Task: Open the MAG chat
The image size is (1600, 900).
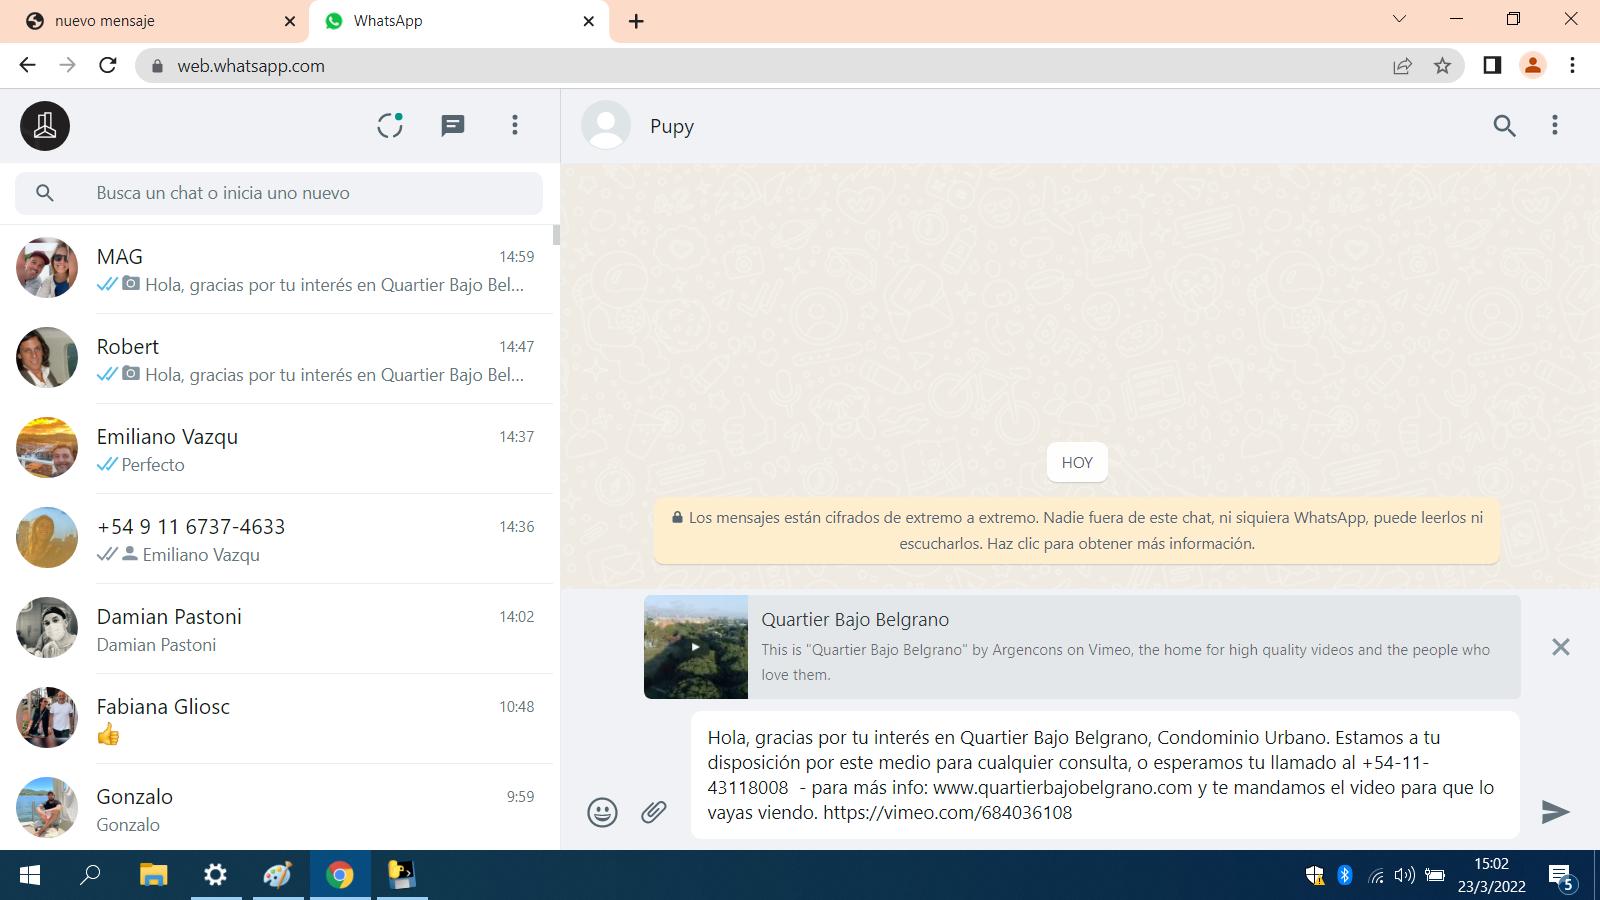Action: tap(279, 269)
